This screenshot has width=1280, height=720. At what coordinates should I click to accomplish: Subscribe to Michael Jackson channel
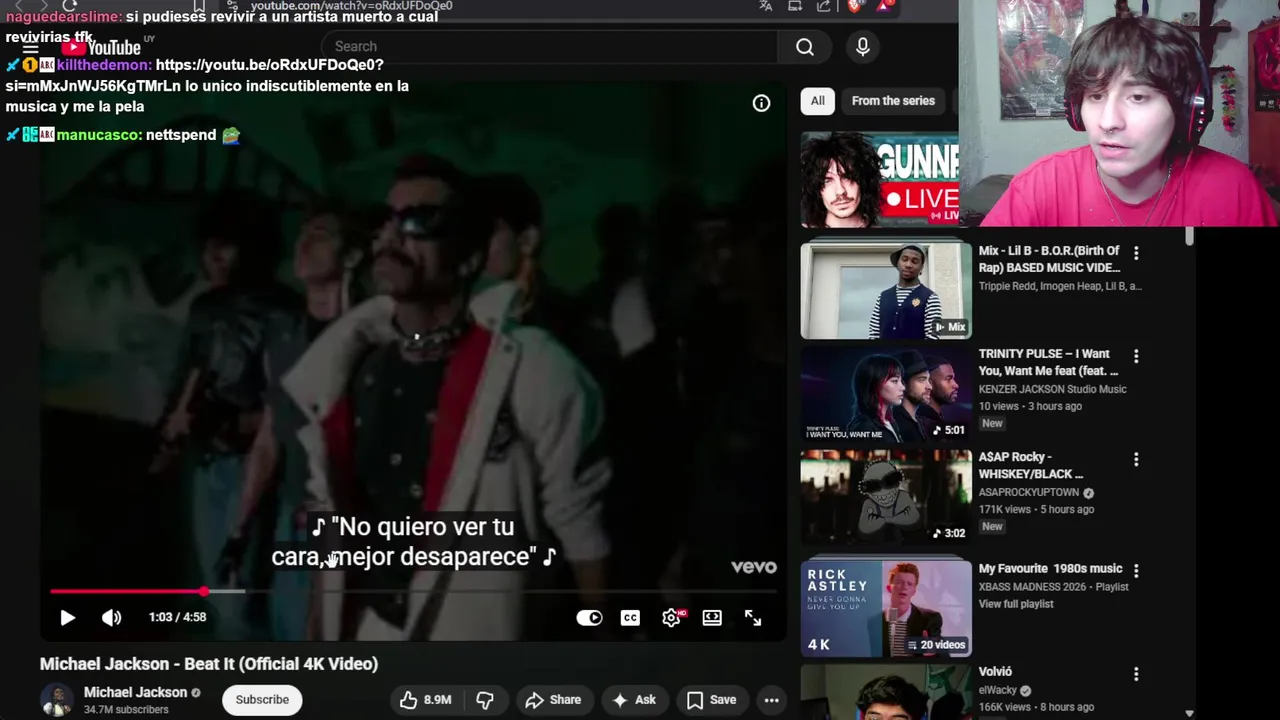pyautogui.click(x=262, y=700)
